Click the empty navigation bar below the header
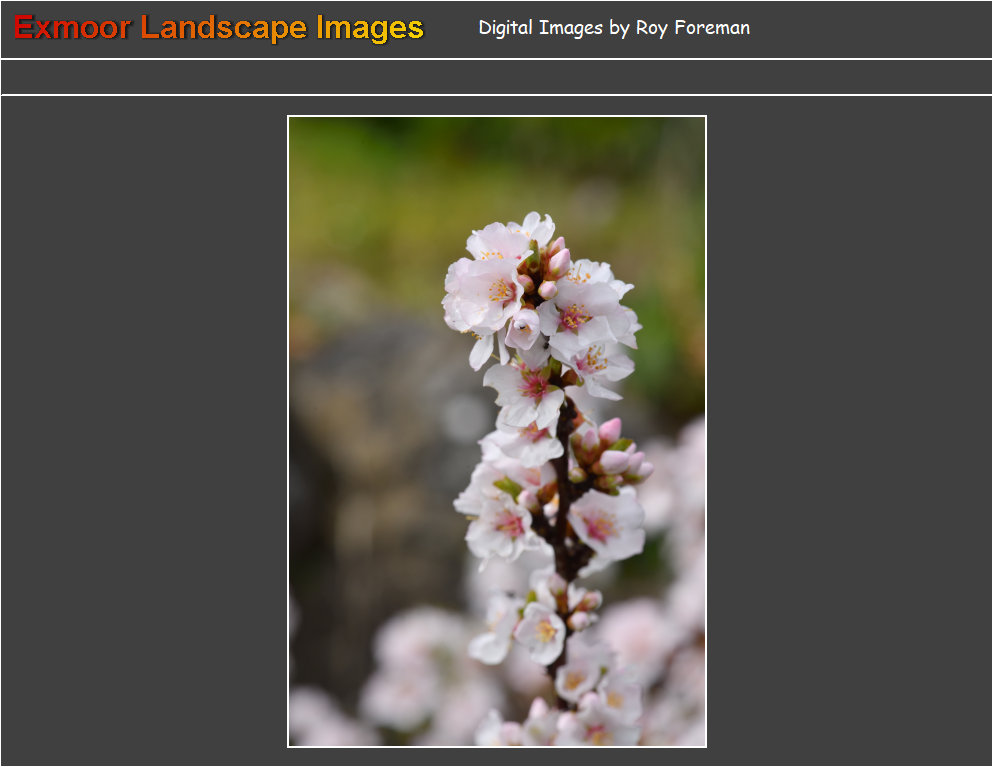This screenshot has width=993, height=767. pos(496,77)
